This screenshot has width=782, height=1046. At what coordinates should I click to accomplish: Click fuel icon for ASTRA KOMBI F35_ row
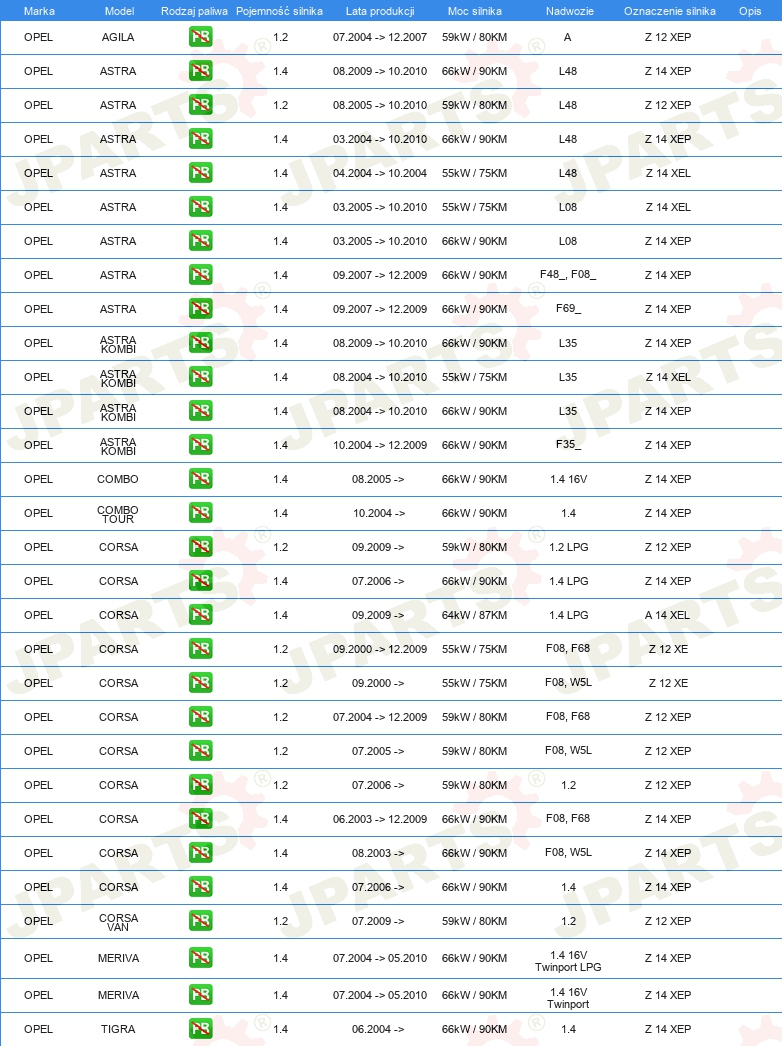coord(200,445)
